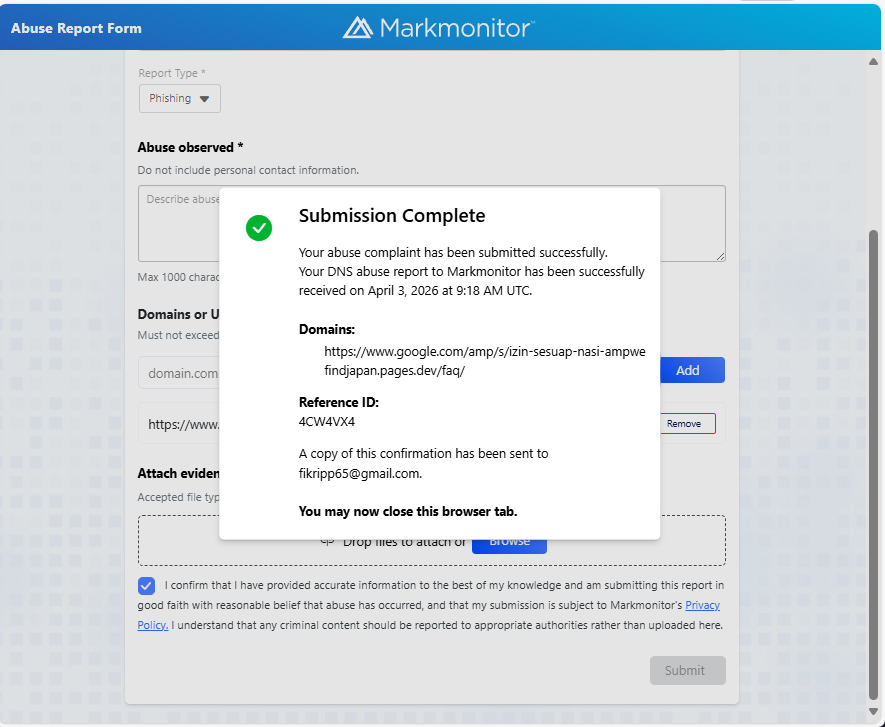
Task: Click the Abuse observed section heading
Action: (x=190, y=147)
